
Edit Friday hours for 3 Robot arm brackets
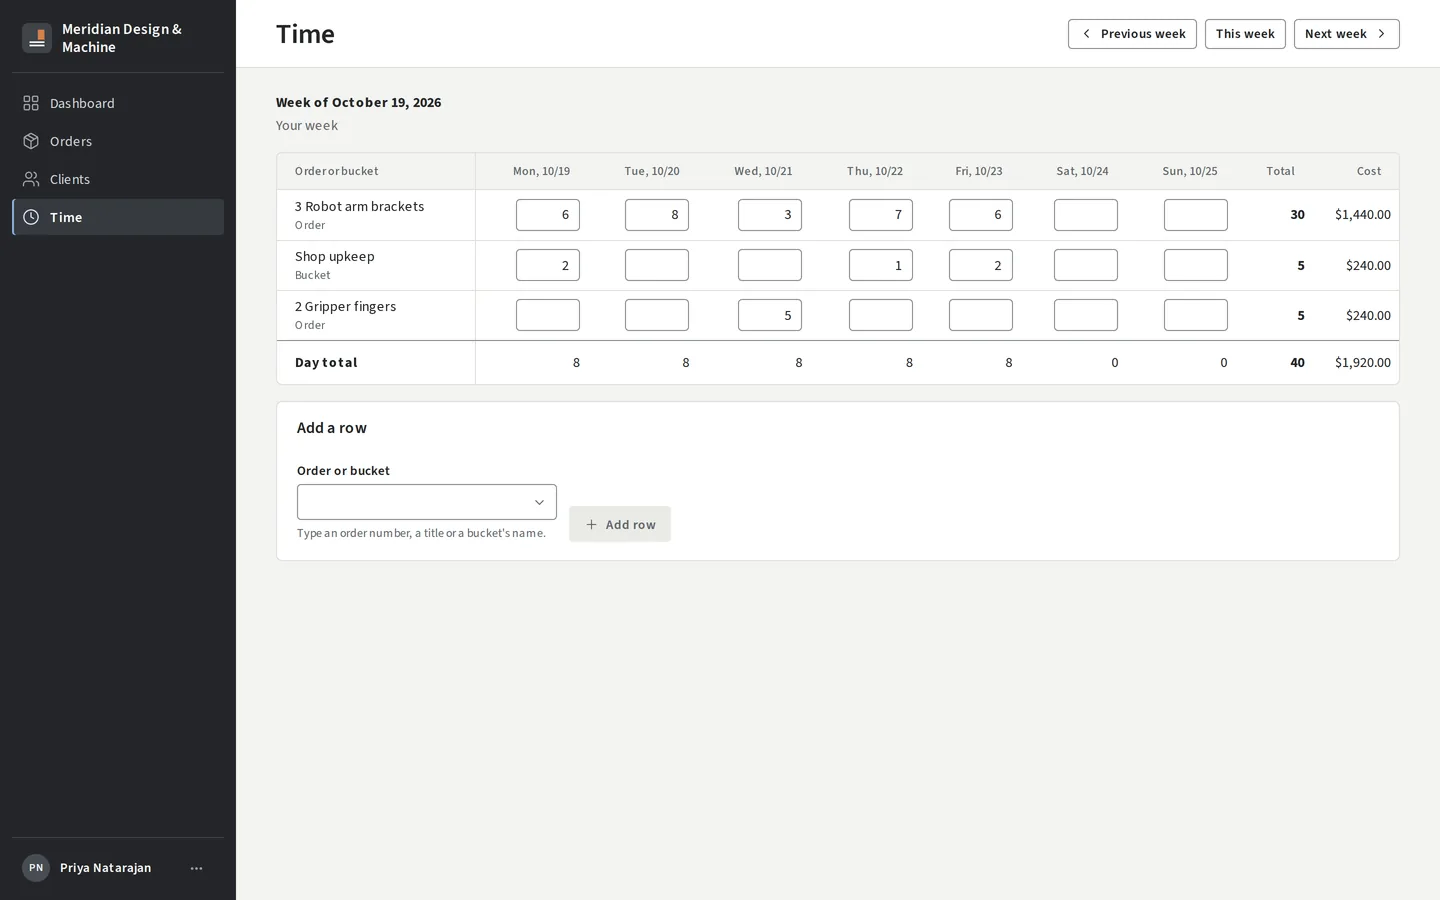(981, 215)
